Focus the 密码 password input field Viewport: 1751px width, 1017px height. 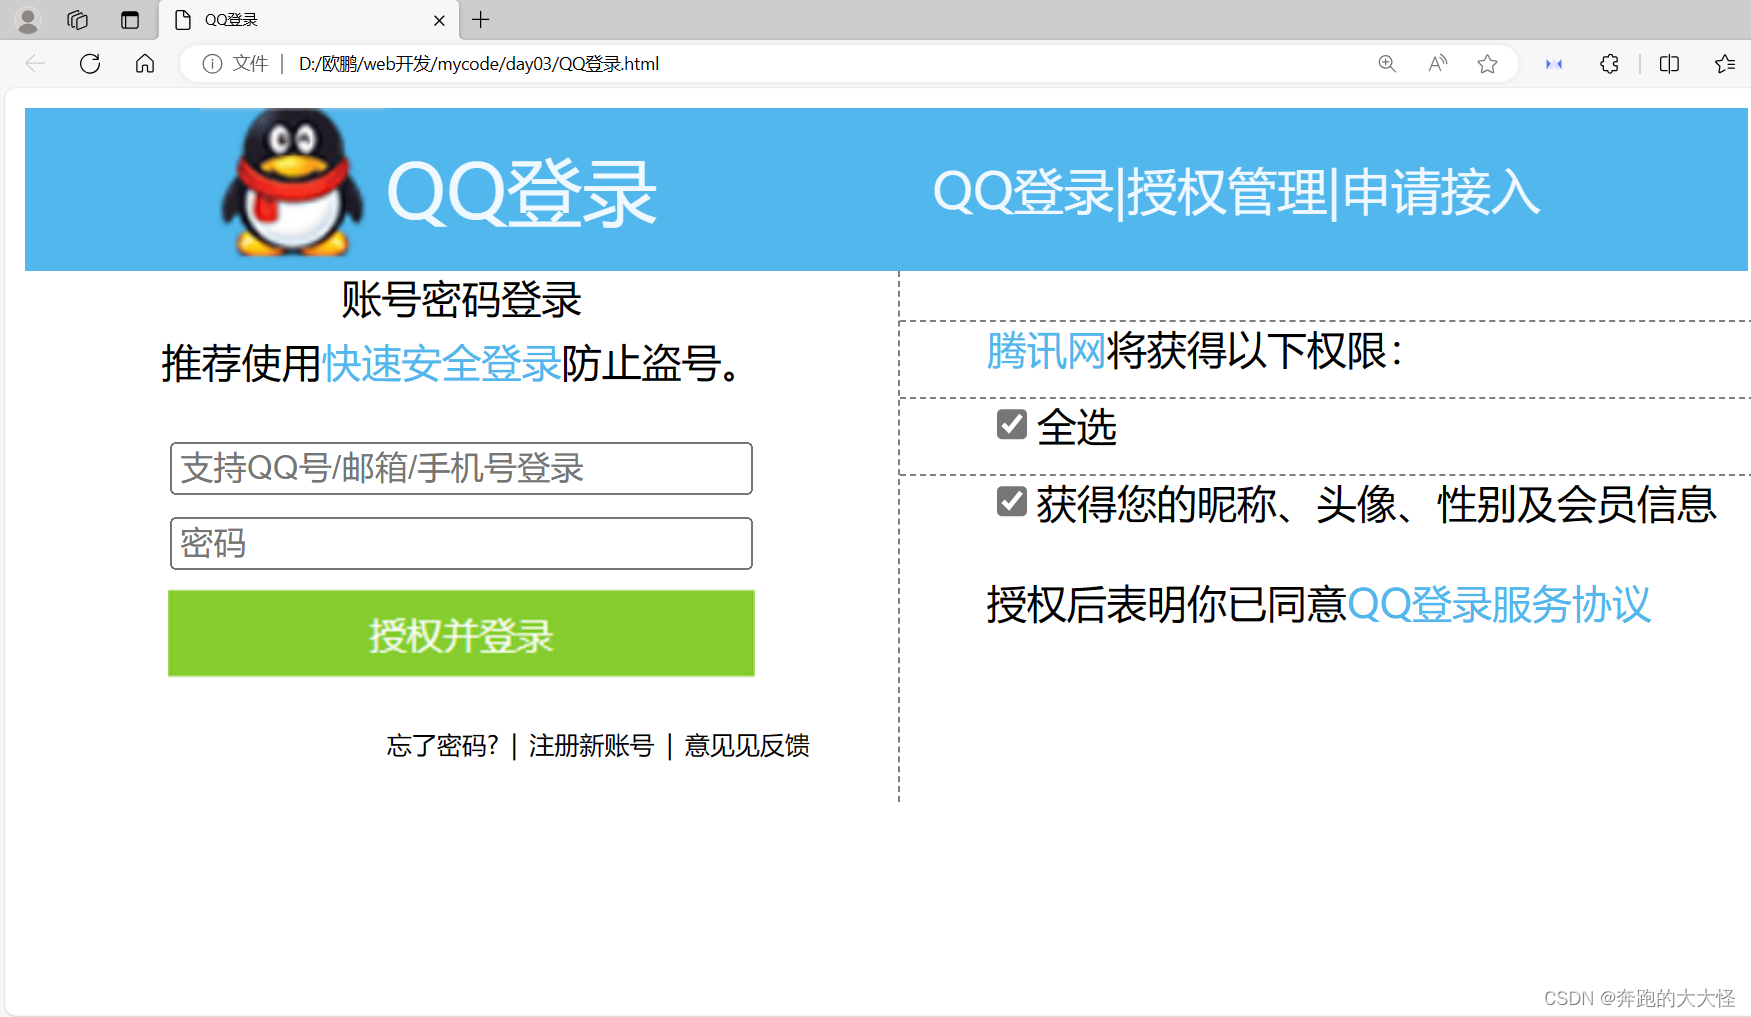[461, 543]
